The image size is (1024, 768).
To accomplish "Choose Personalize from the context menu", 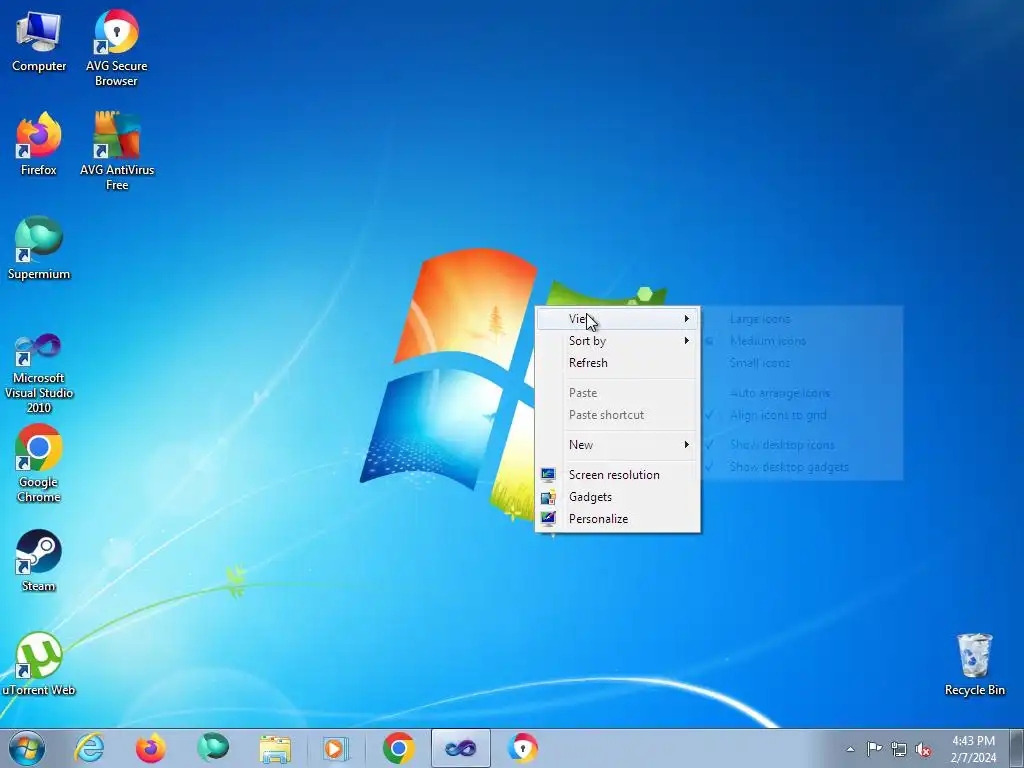I will [618, 519].
